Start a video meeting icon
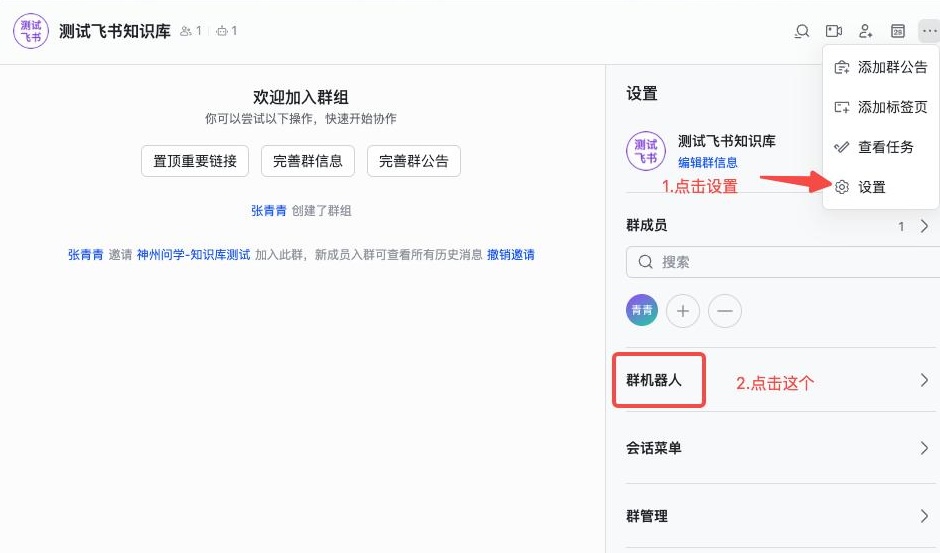The width and height of the screenshot is (940, 553). 834,31
